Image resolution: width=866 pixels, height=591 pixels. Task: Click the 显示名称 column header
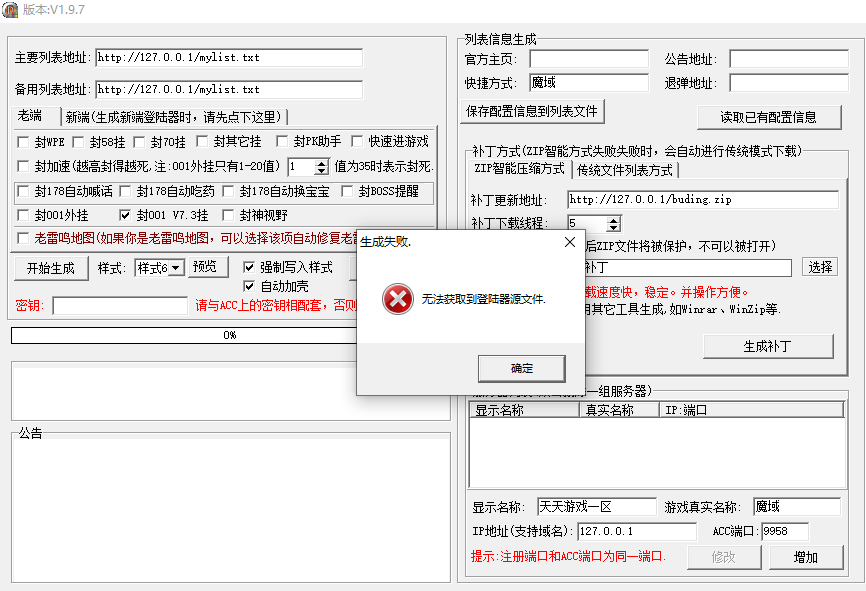524,410
